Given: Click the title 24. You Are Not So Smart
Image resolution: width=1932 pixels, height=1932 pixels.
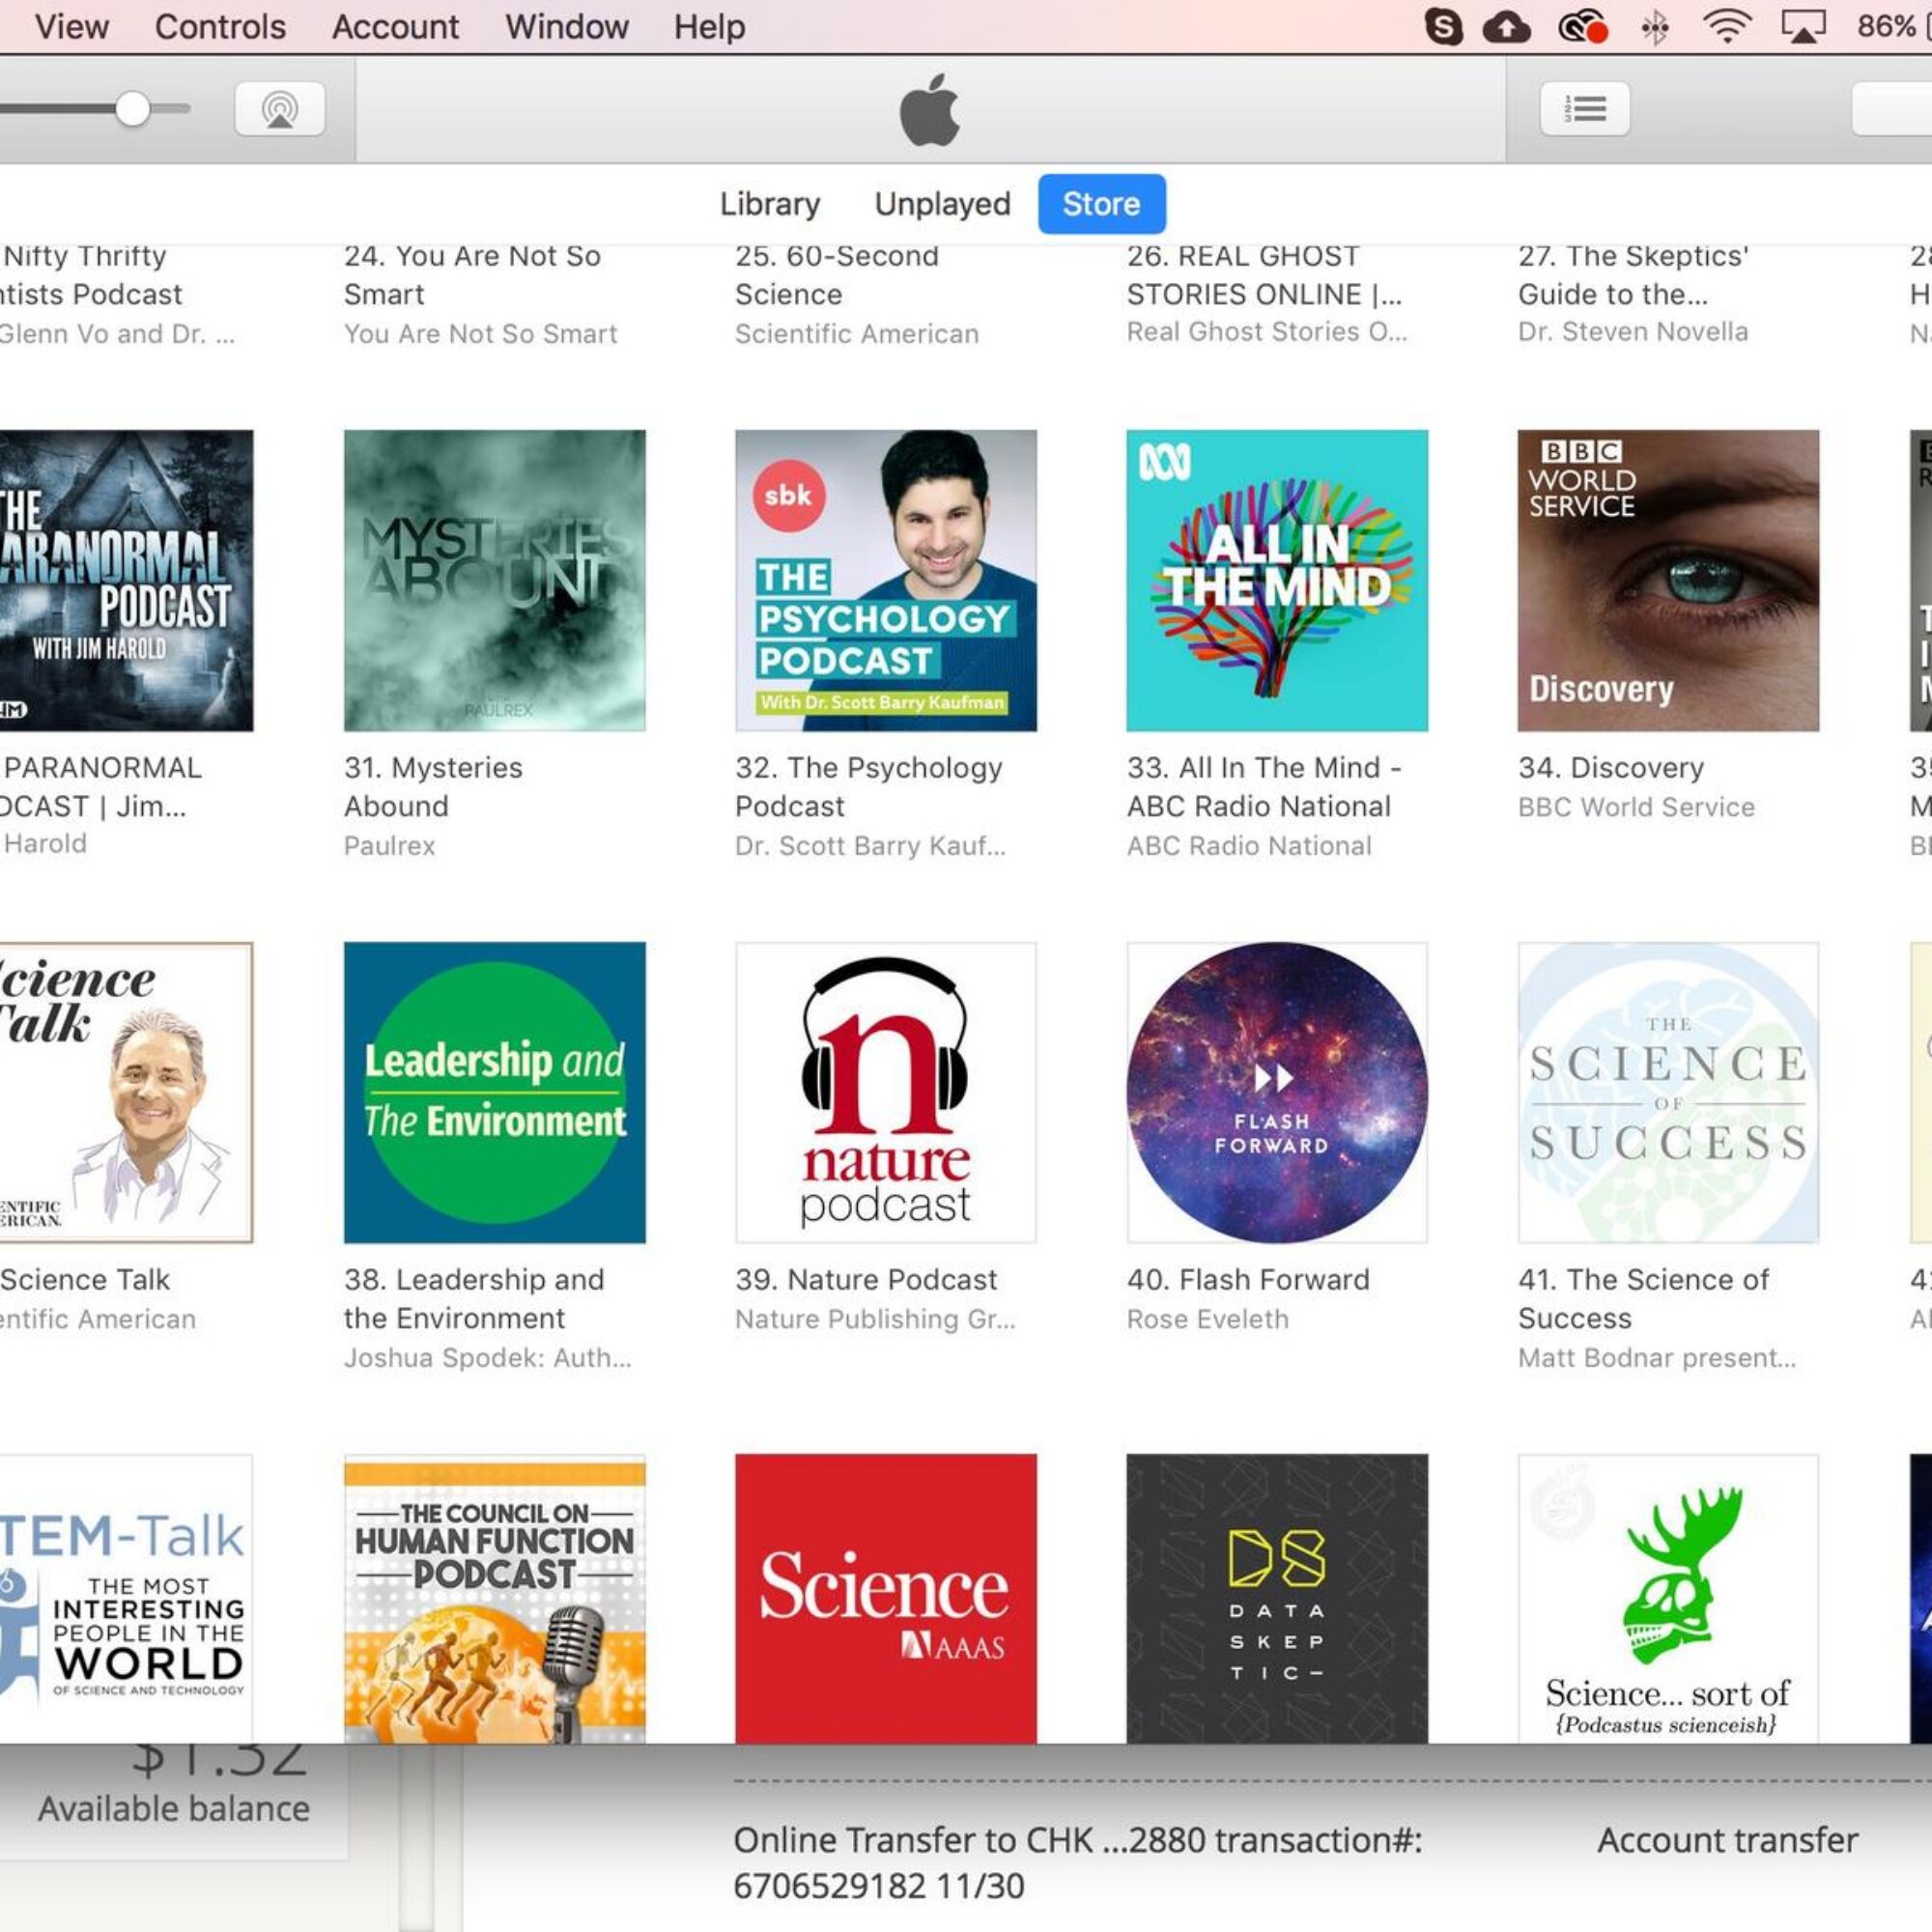Looking at the screenshot, I should tap(473, 275).
